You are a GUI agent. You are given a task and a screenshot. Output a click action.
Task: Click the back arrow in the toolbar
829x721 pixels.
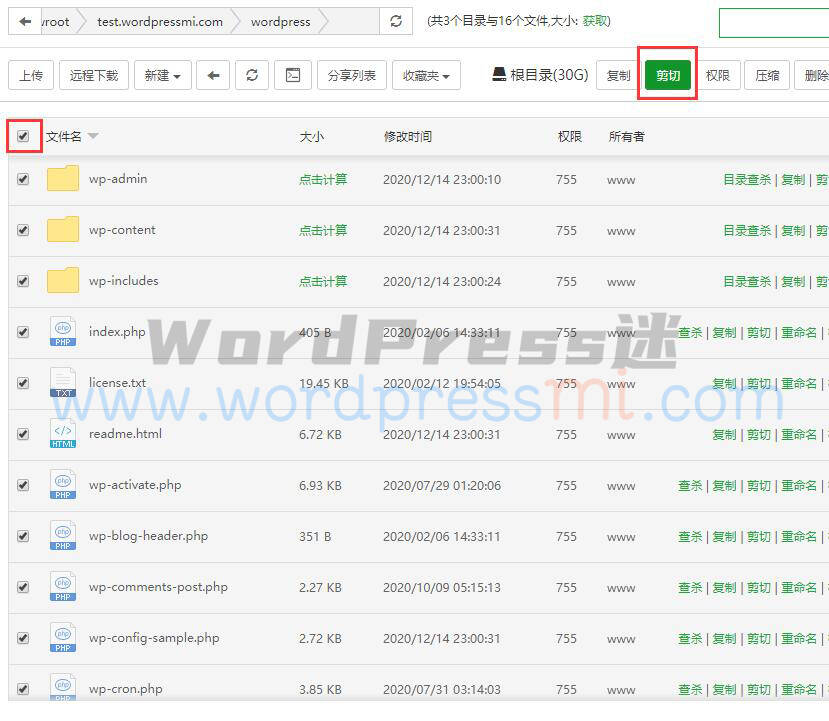click(x=213, y=75)
